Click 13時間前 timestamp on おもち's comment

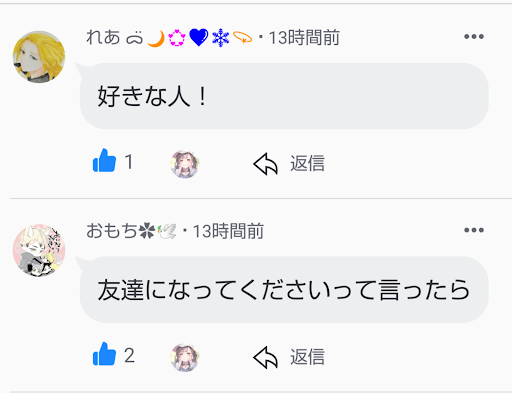tap(228, 231)
